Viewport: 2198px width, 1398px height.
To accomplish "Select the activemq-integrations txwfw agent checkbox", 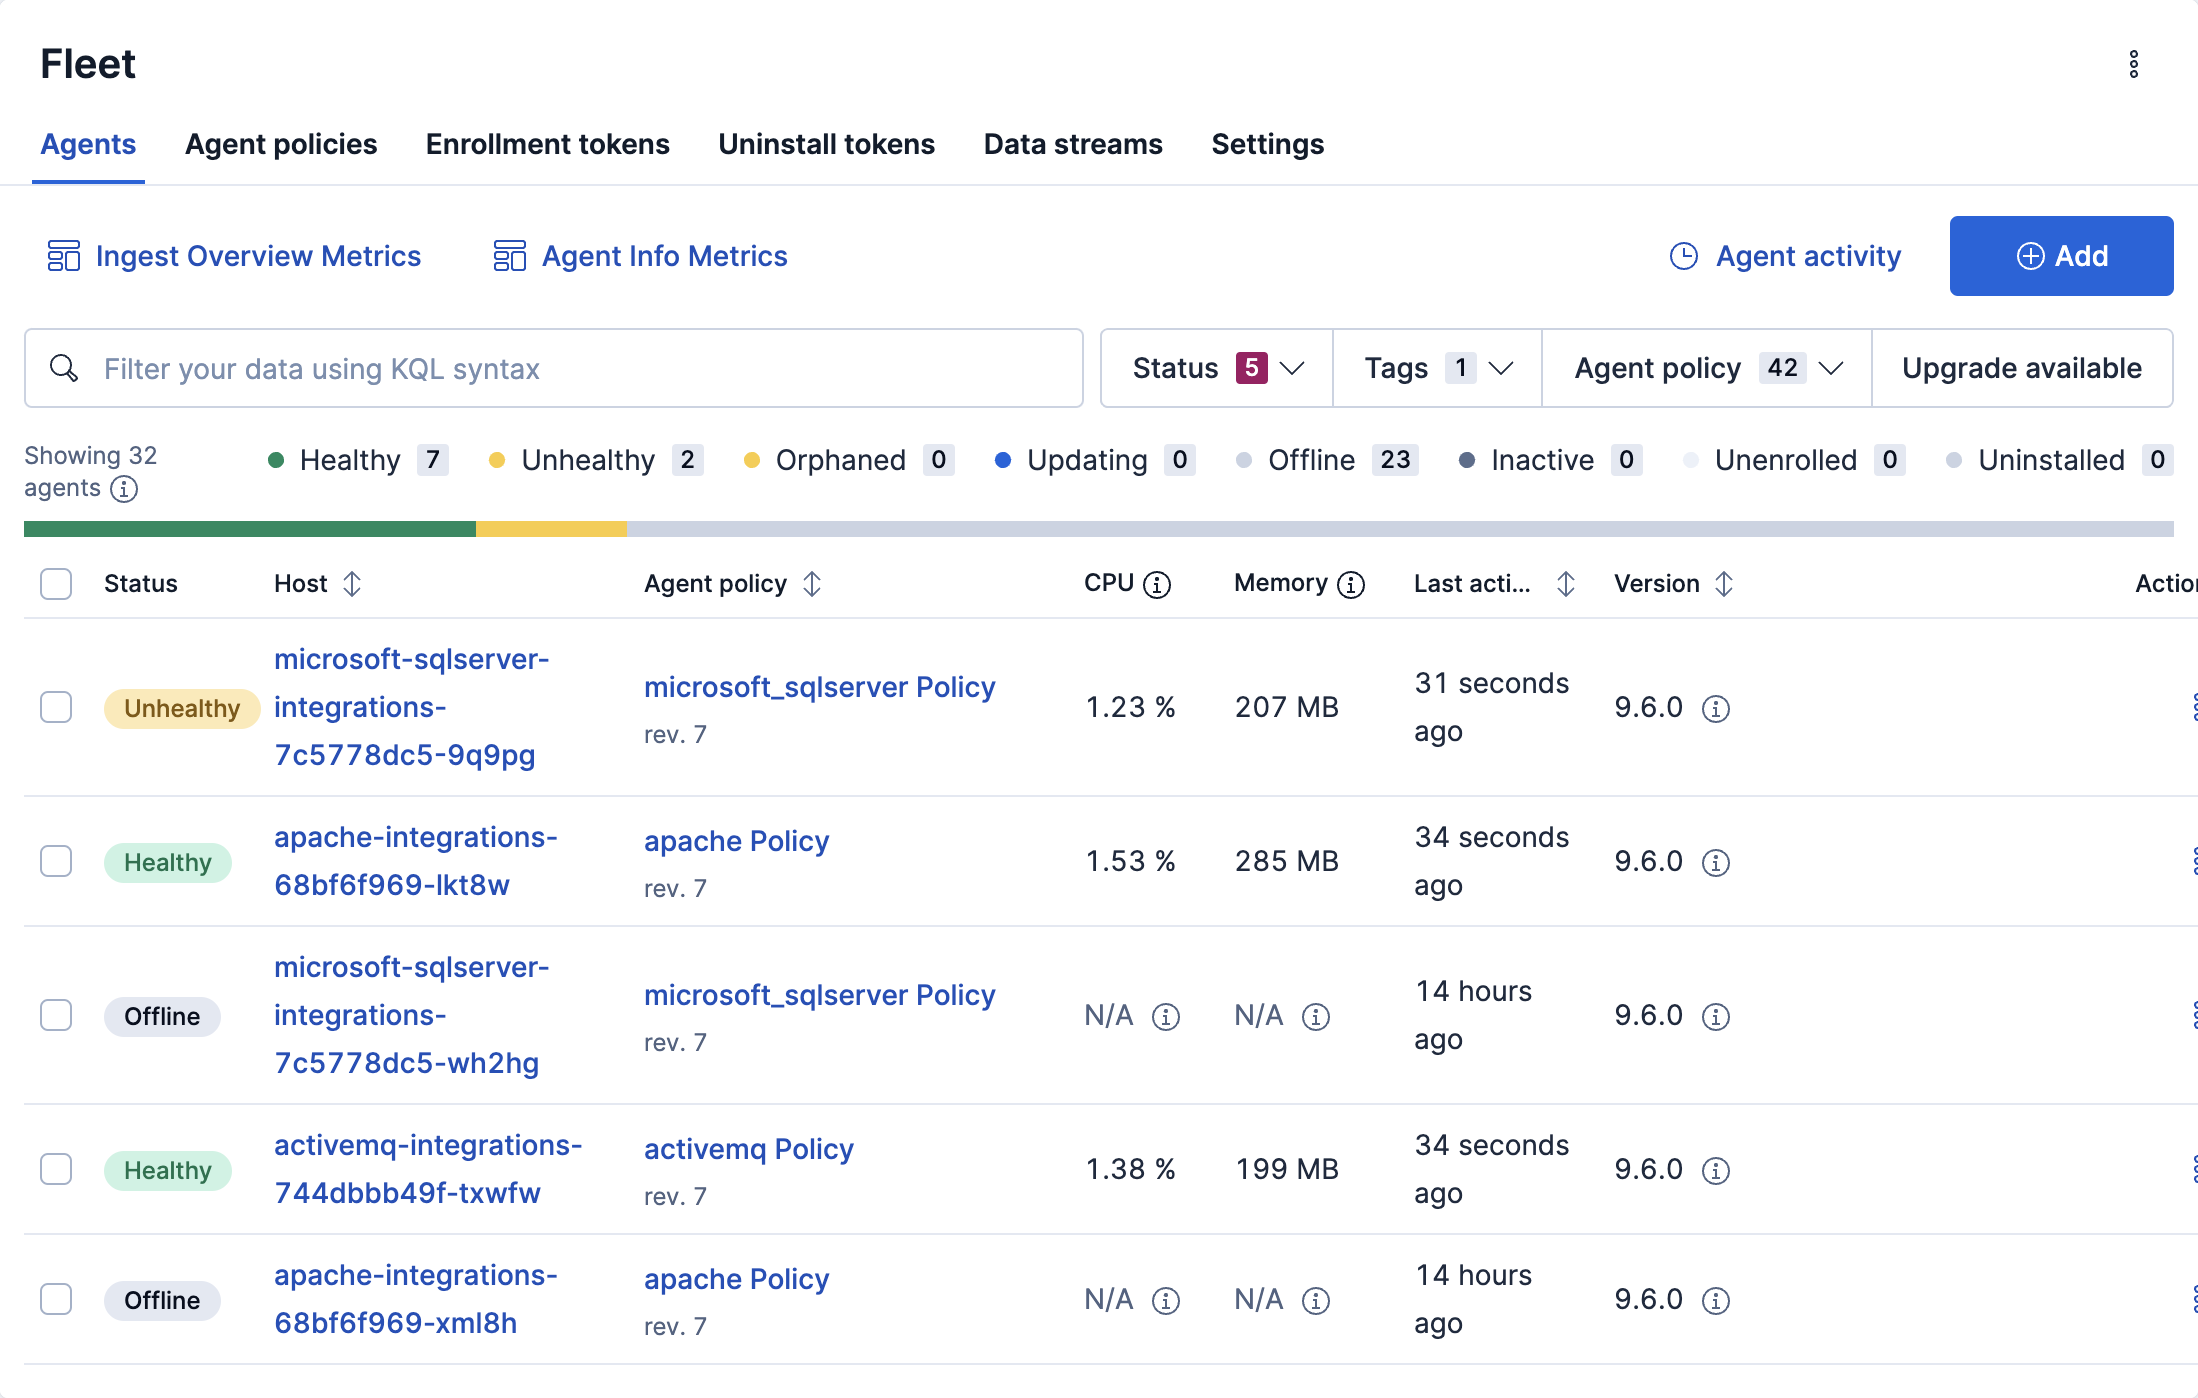I will 56,1169.
